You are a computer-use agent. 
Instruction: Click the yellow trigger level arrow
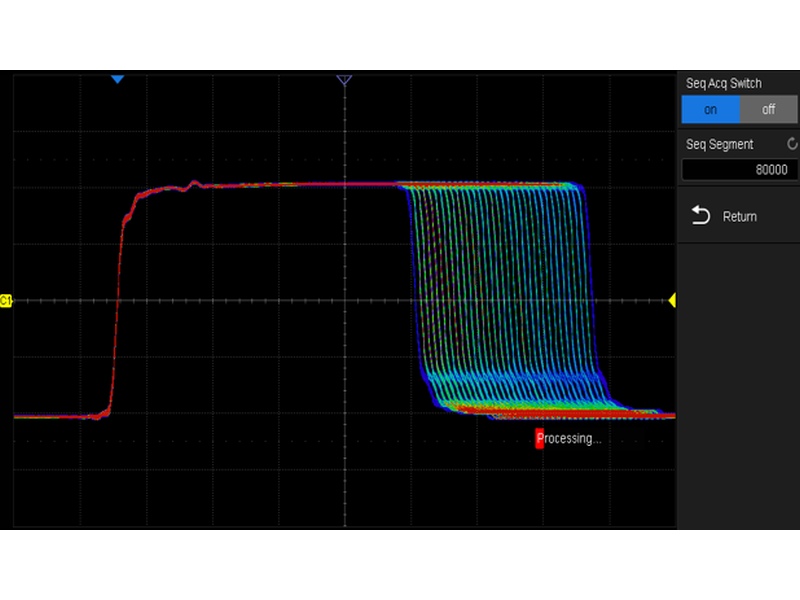click(672, 300)
